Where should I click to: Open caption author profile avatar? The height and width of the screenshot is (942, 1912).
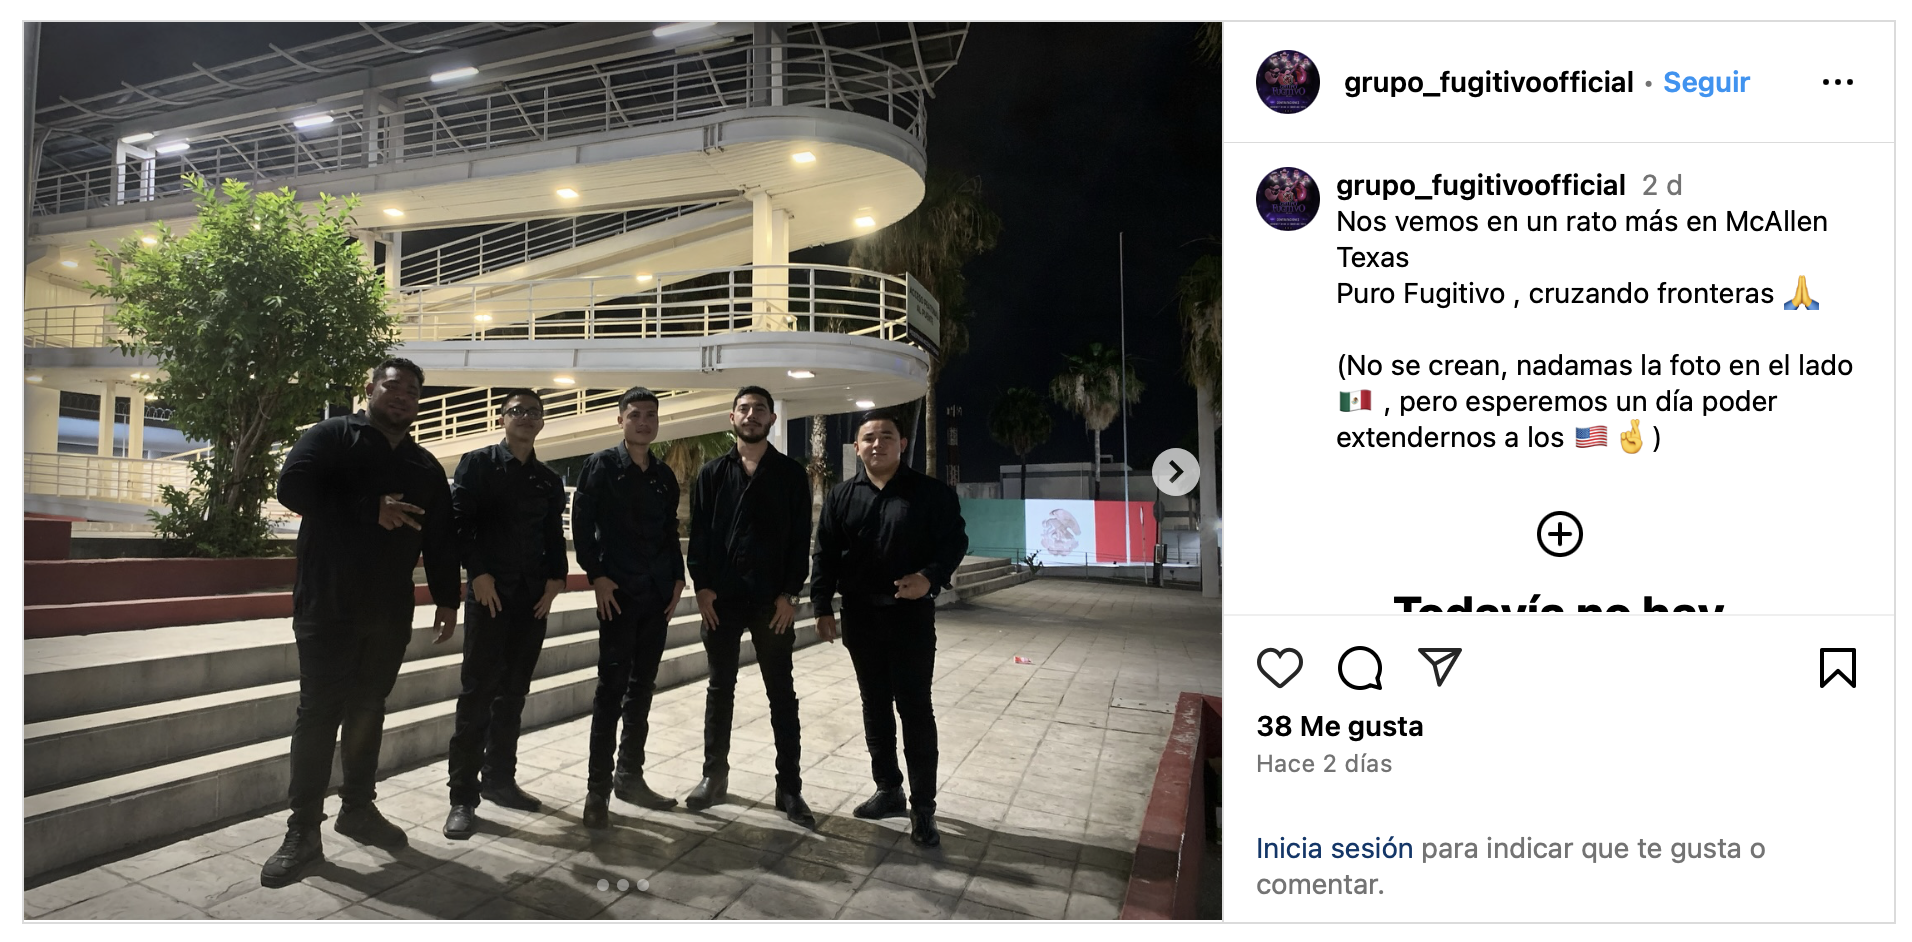(1288, 199)
